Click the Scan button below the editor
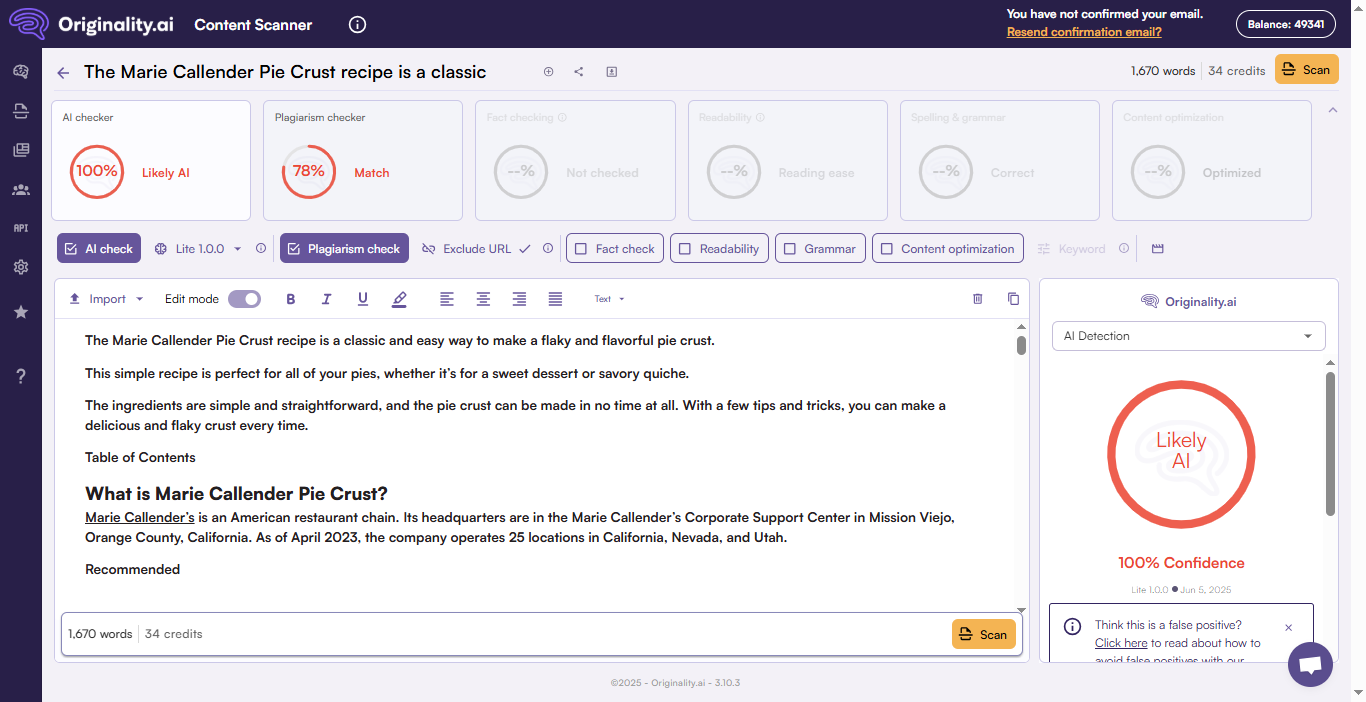 tap(984, 634)
